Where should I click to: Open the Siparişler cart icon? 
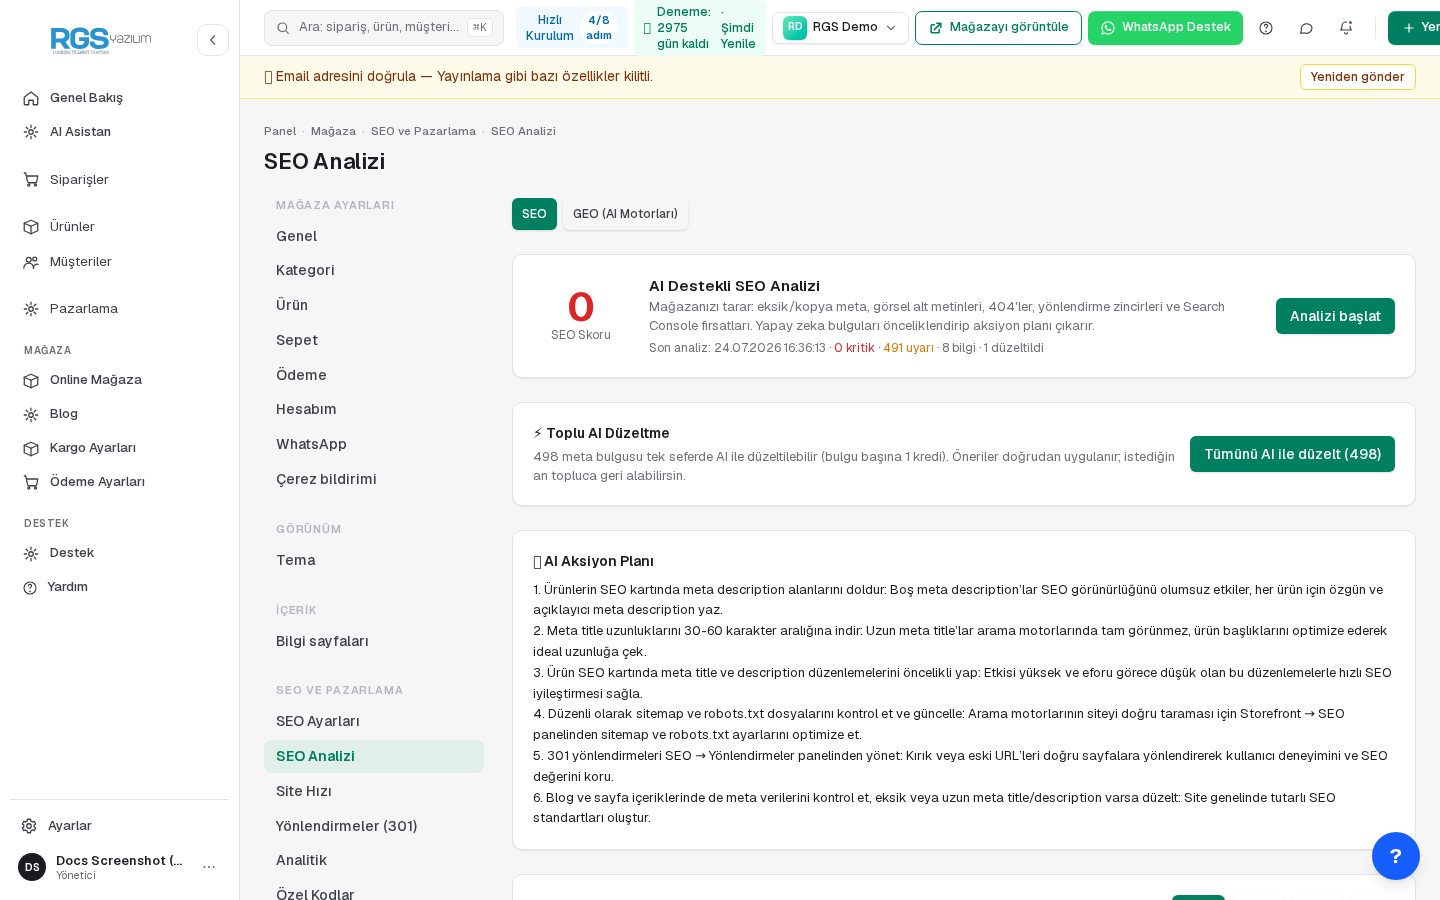click(x=31, y=180)
